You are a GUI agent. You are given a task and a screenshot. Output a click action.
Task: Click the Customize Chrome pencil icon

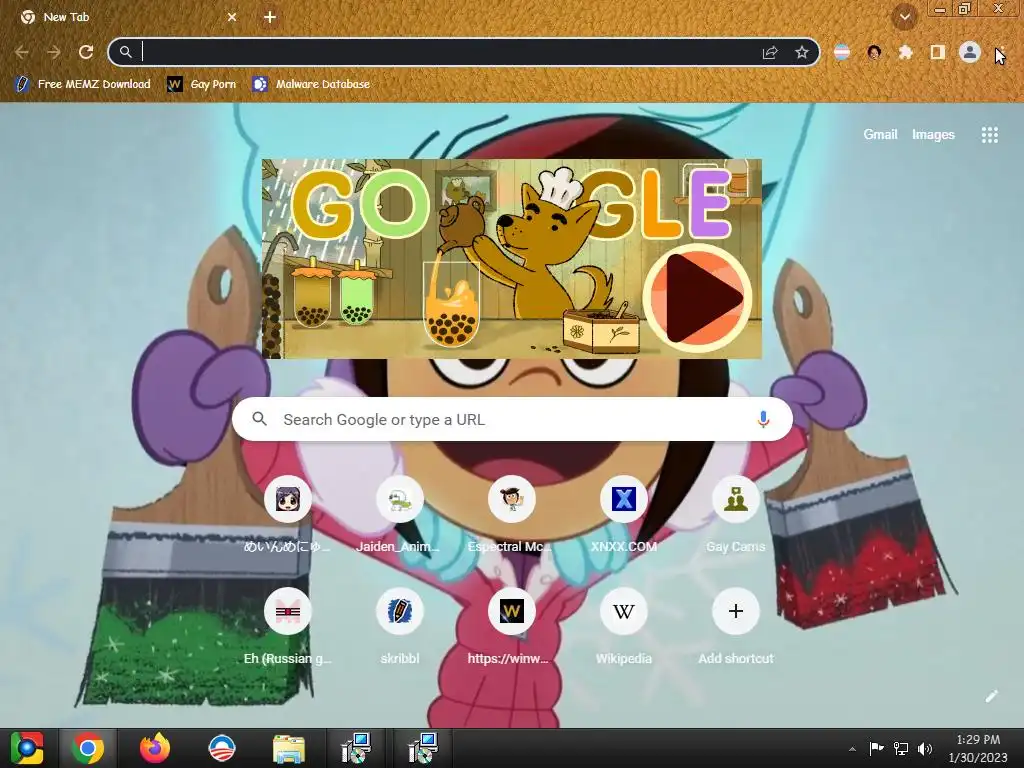[991, 696]
